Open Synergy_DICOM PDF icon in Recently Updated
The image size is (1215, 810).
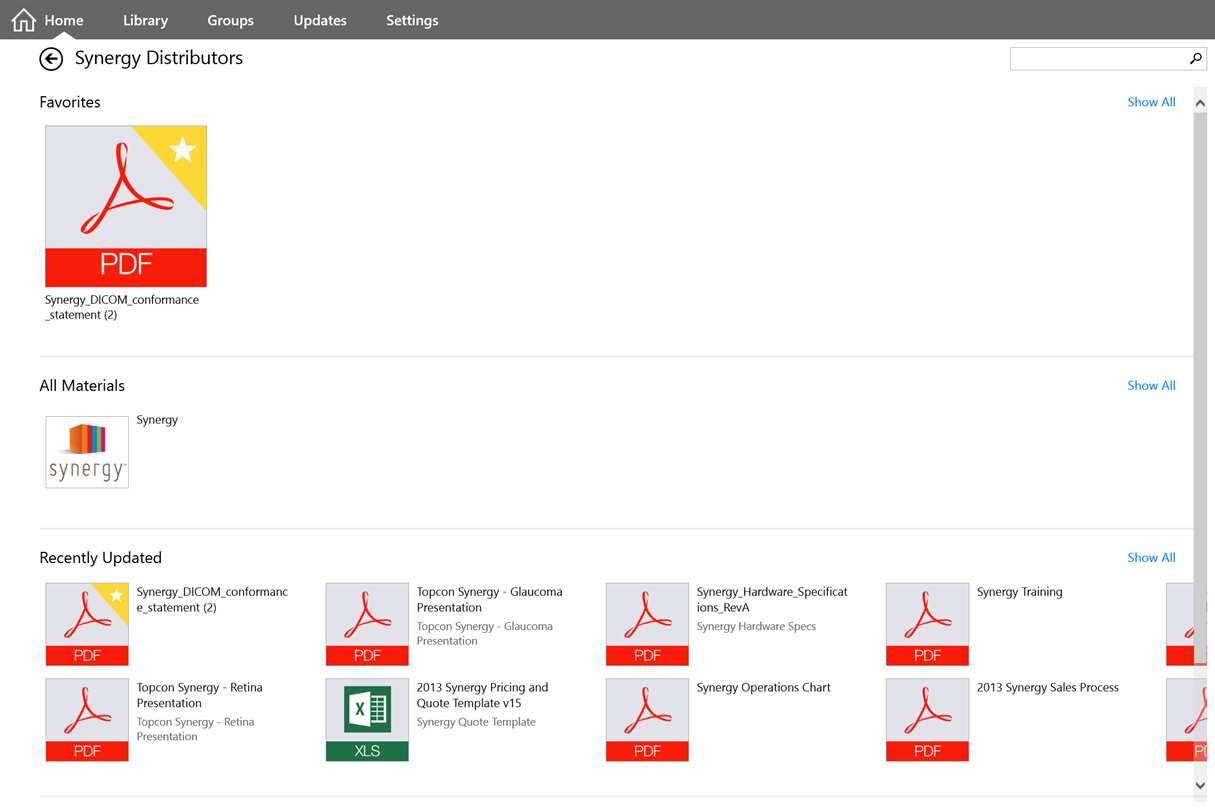point(87,624)
